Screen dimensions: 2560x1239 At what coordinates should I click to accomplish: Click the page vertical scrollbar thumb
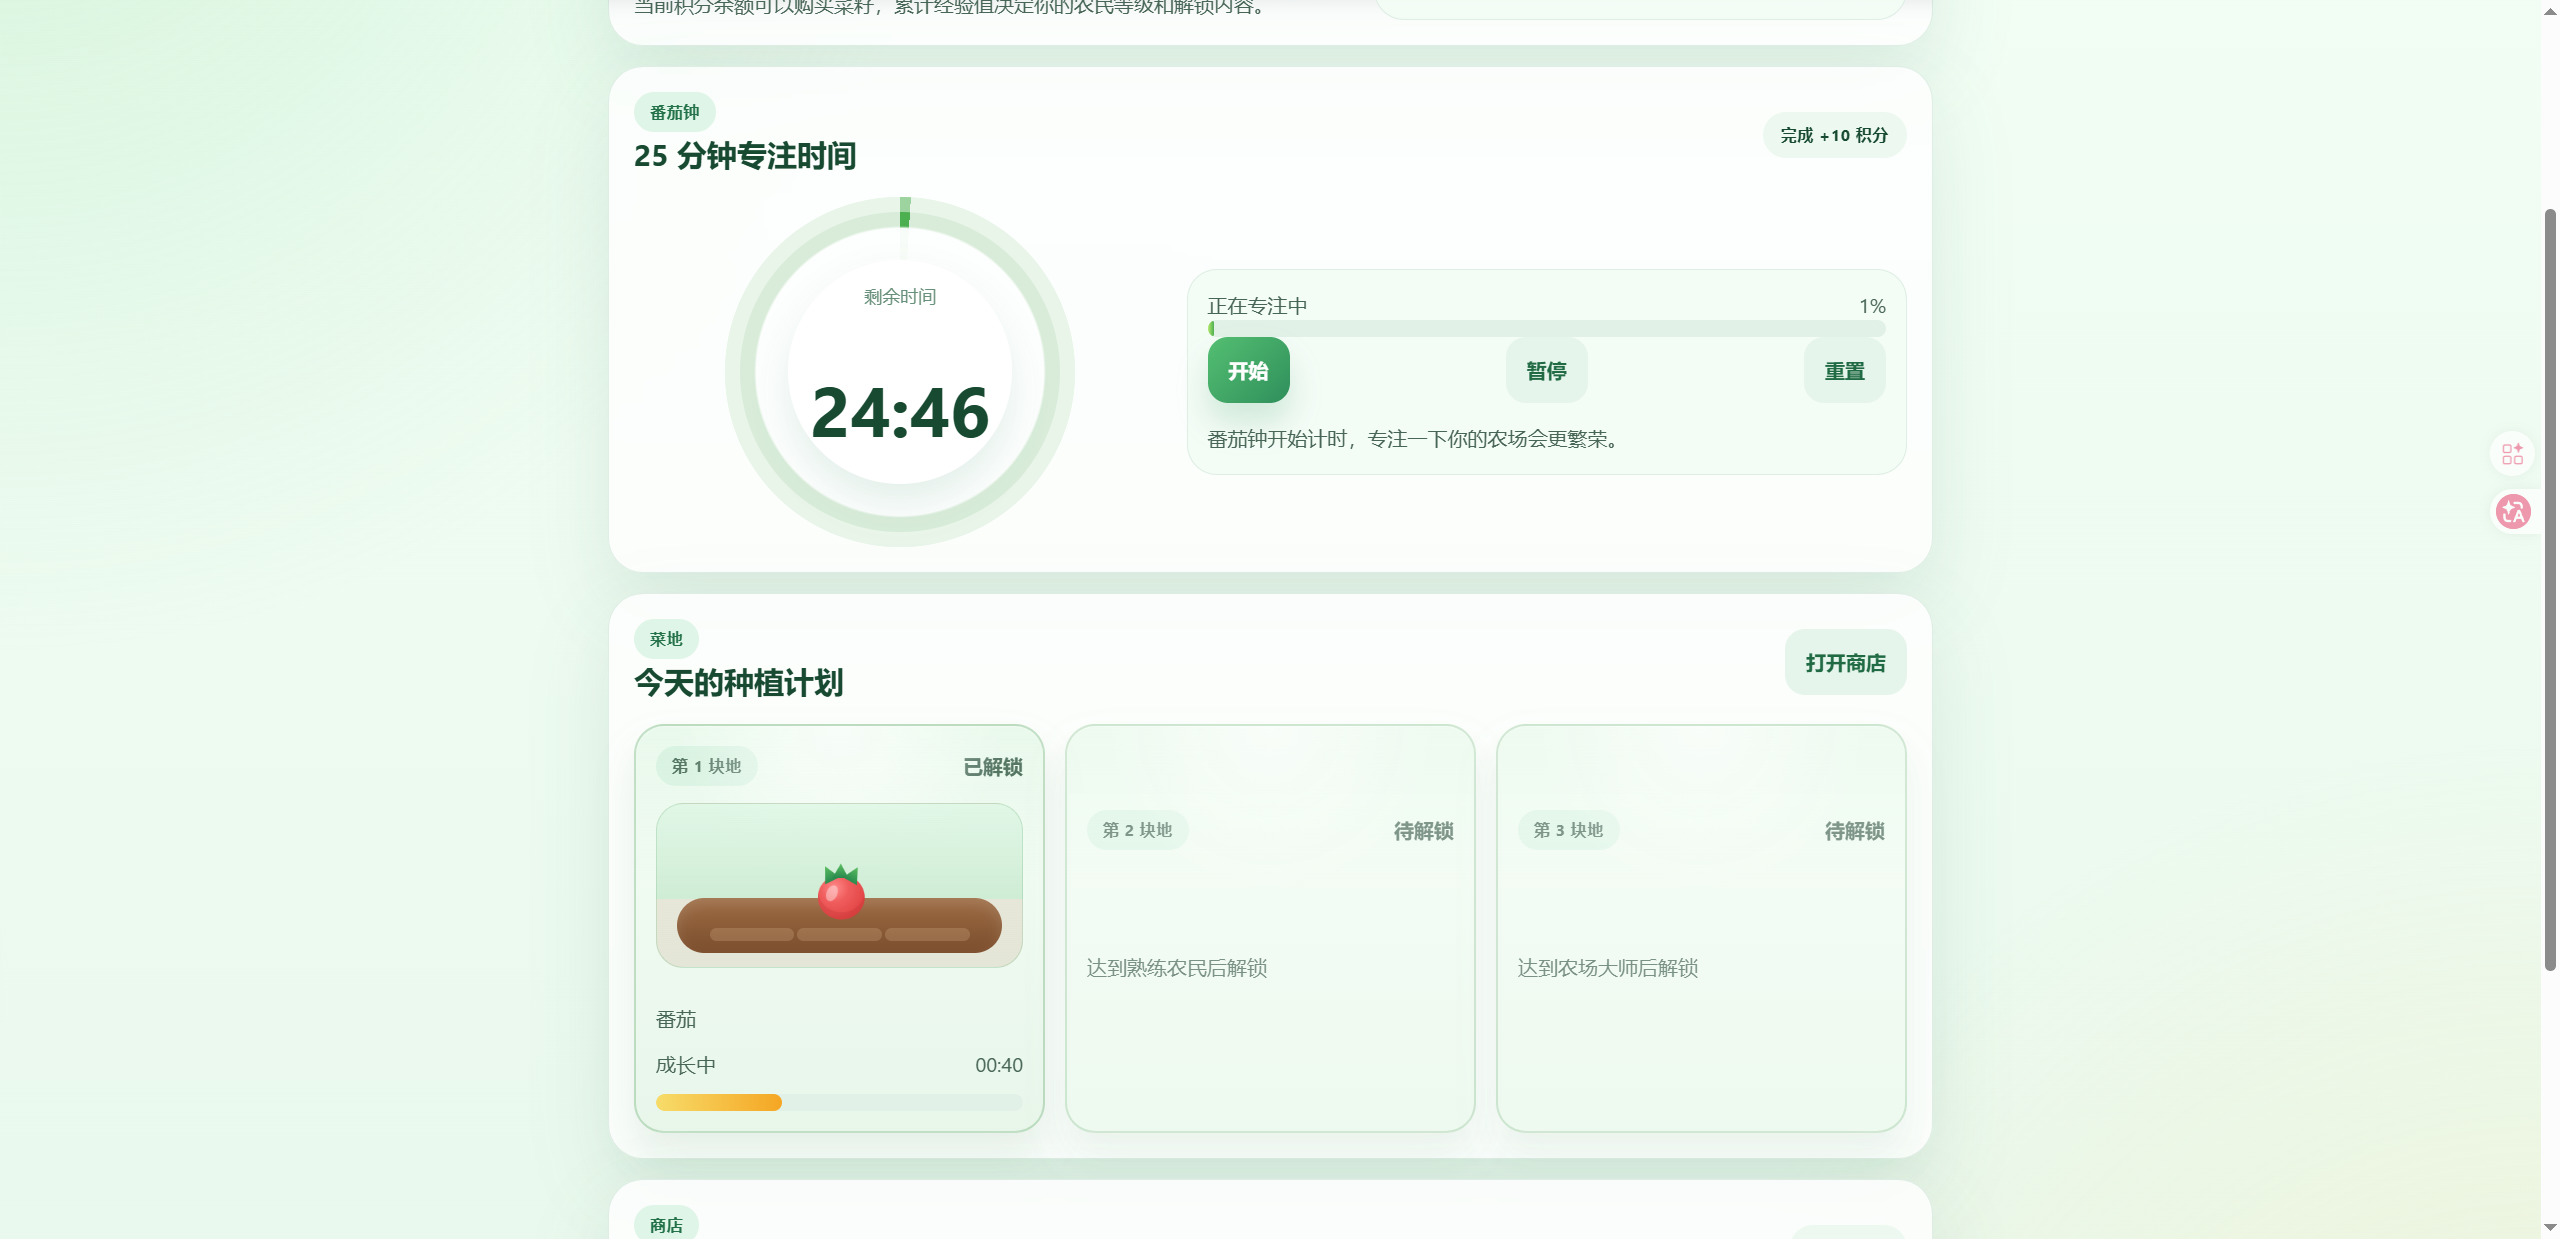point(2550,590)
